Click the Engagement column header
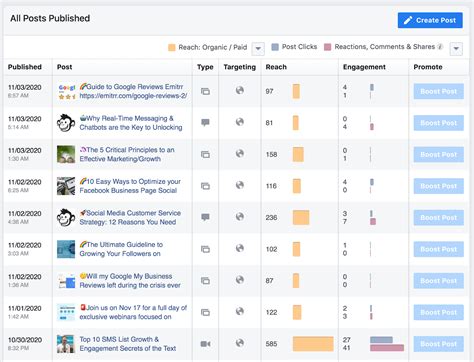 click(364, 67)
